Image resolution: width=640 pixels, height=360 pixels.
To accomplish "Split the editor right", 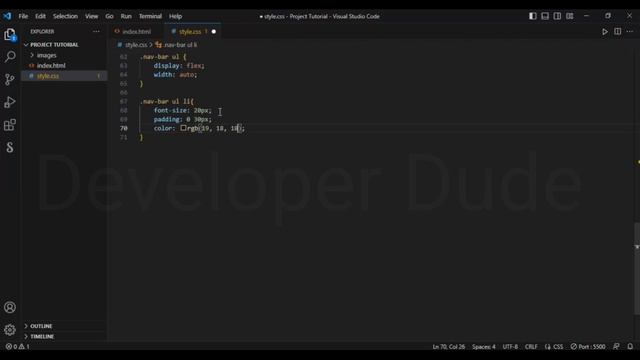I will (618, 31).
